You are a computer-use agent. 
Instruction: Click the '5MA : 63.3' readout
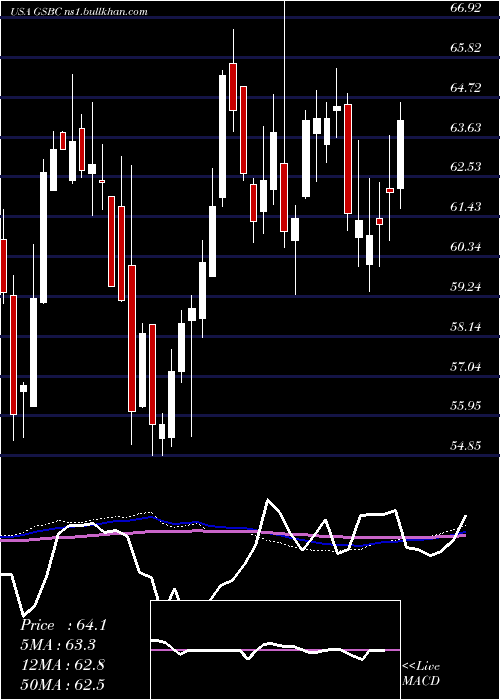click(58, 645)
